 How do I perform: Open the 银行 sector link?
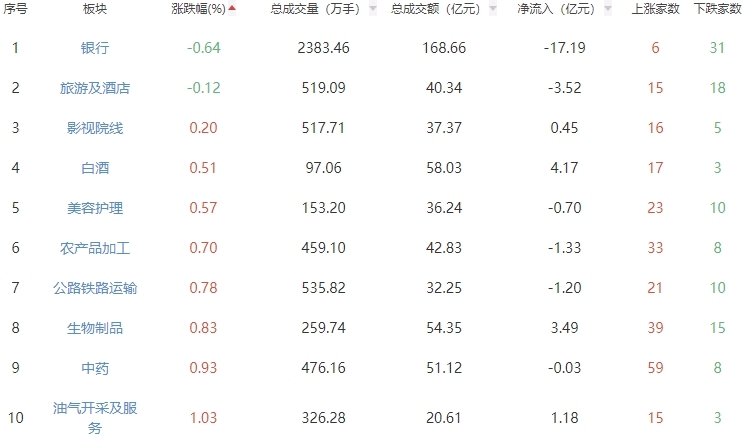coord(95,48)
